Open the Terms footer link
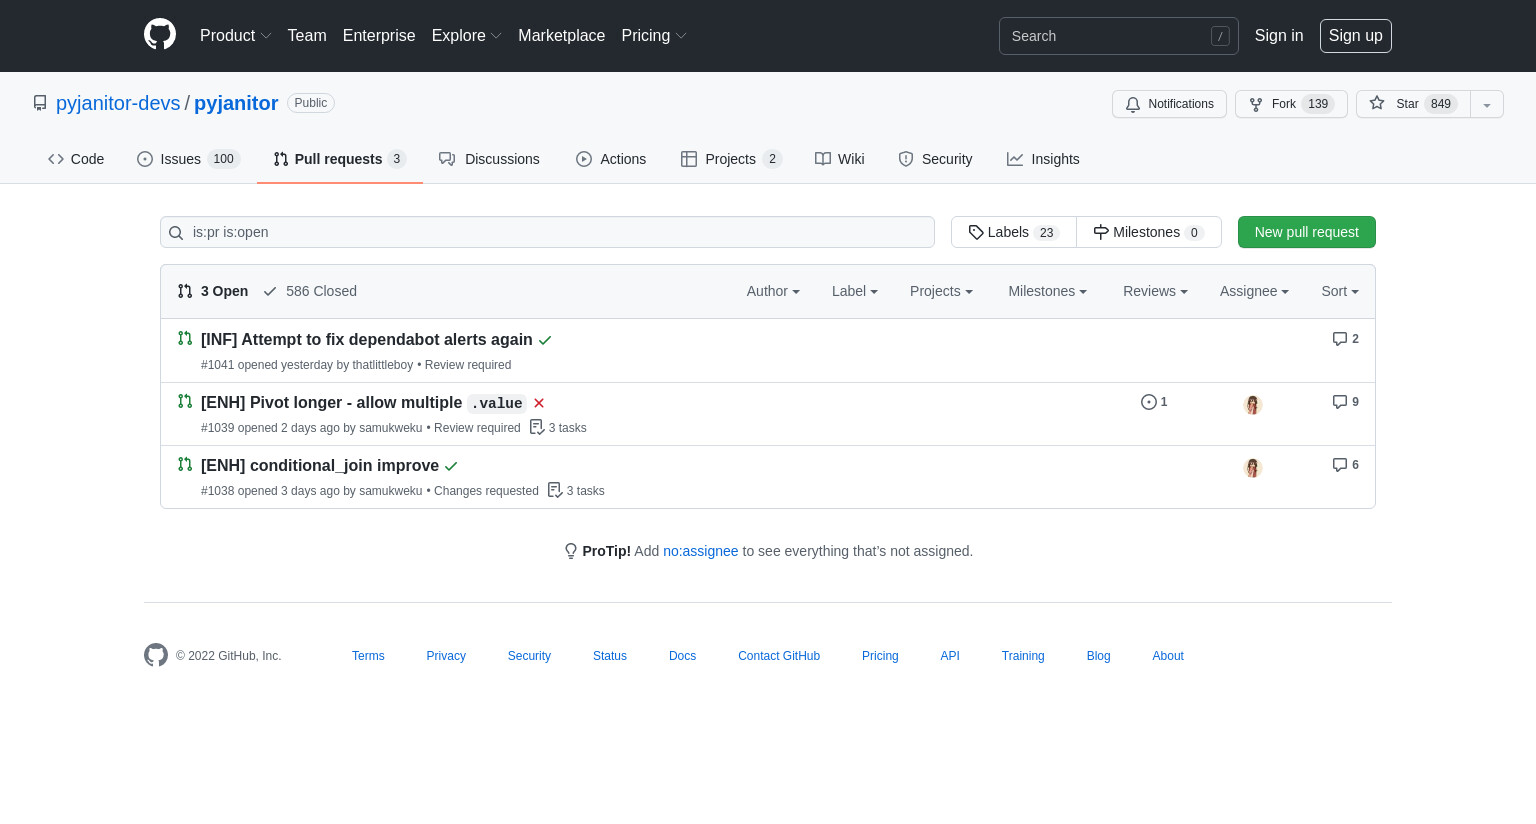Viewport: 1536px width, 824px height. 368,656
